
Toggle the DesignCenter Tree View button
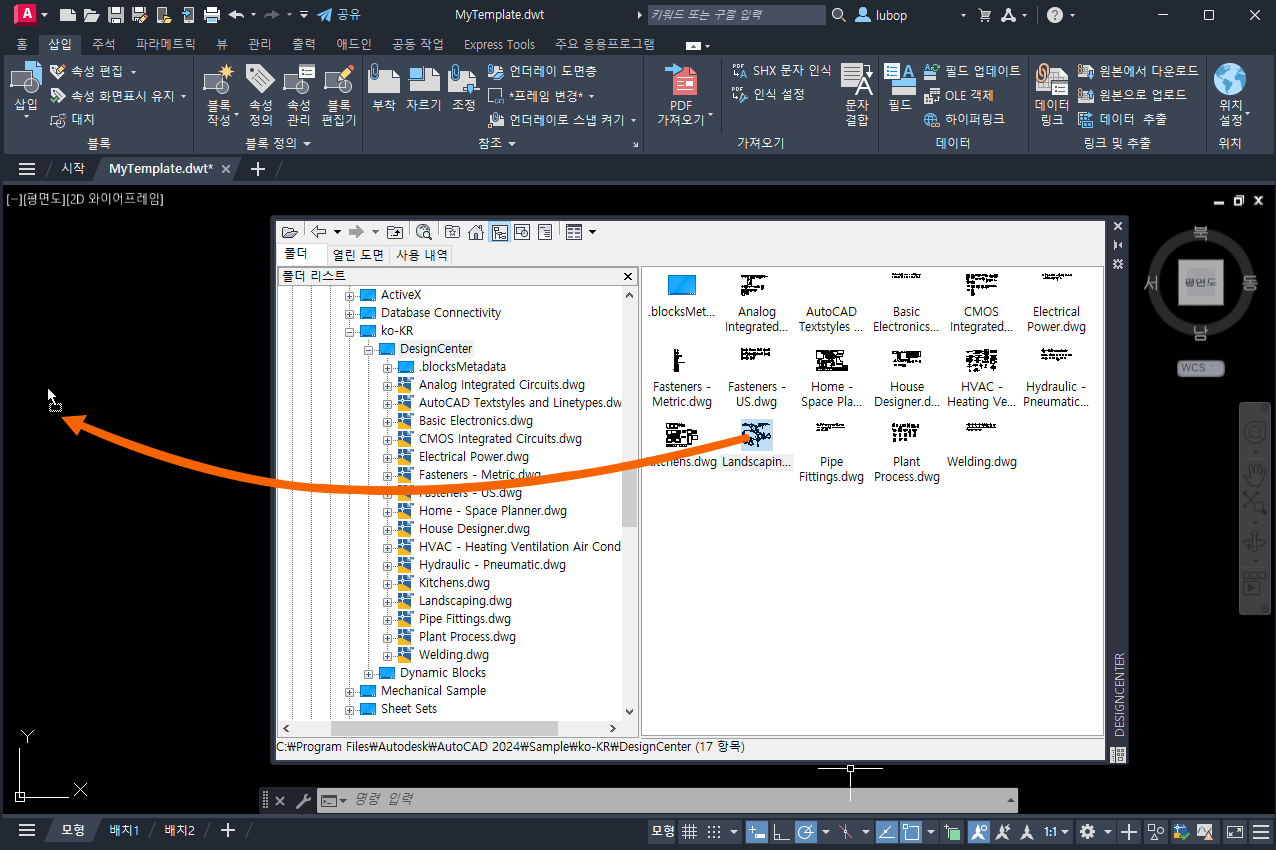(499, 231)
